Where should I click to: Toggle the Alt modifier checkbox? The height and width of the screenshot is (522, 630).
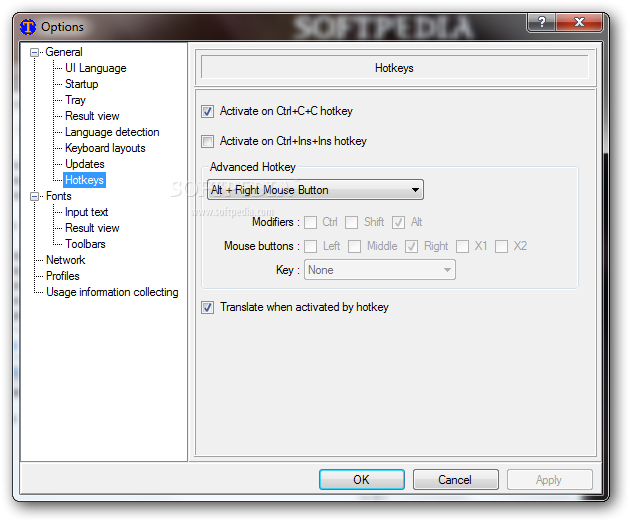[x=398, y=222]
